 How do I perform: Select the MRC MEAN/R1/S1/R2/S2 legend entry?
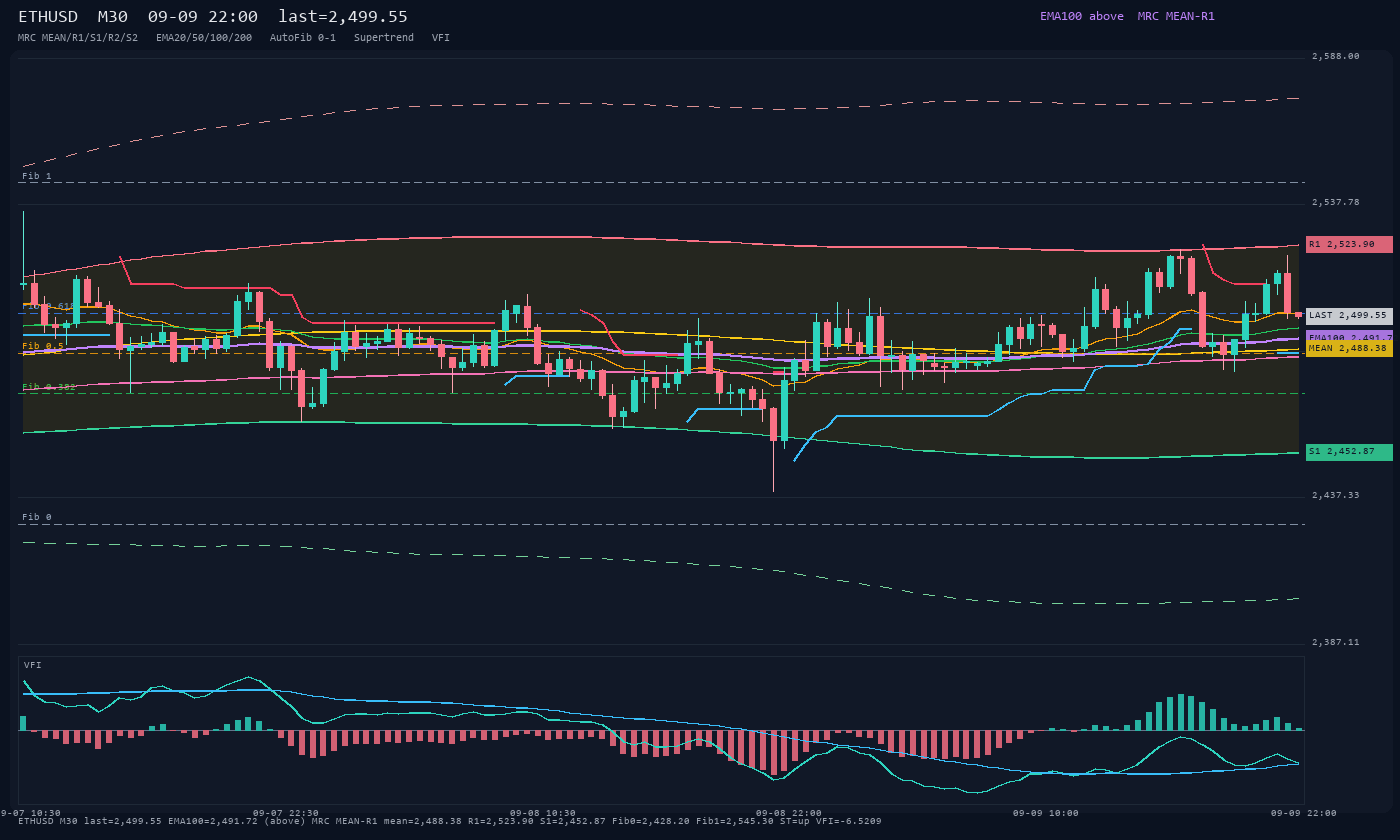(78, 37)
